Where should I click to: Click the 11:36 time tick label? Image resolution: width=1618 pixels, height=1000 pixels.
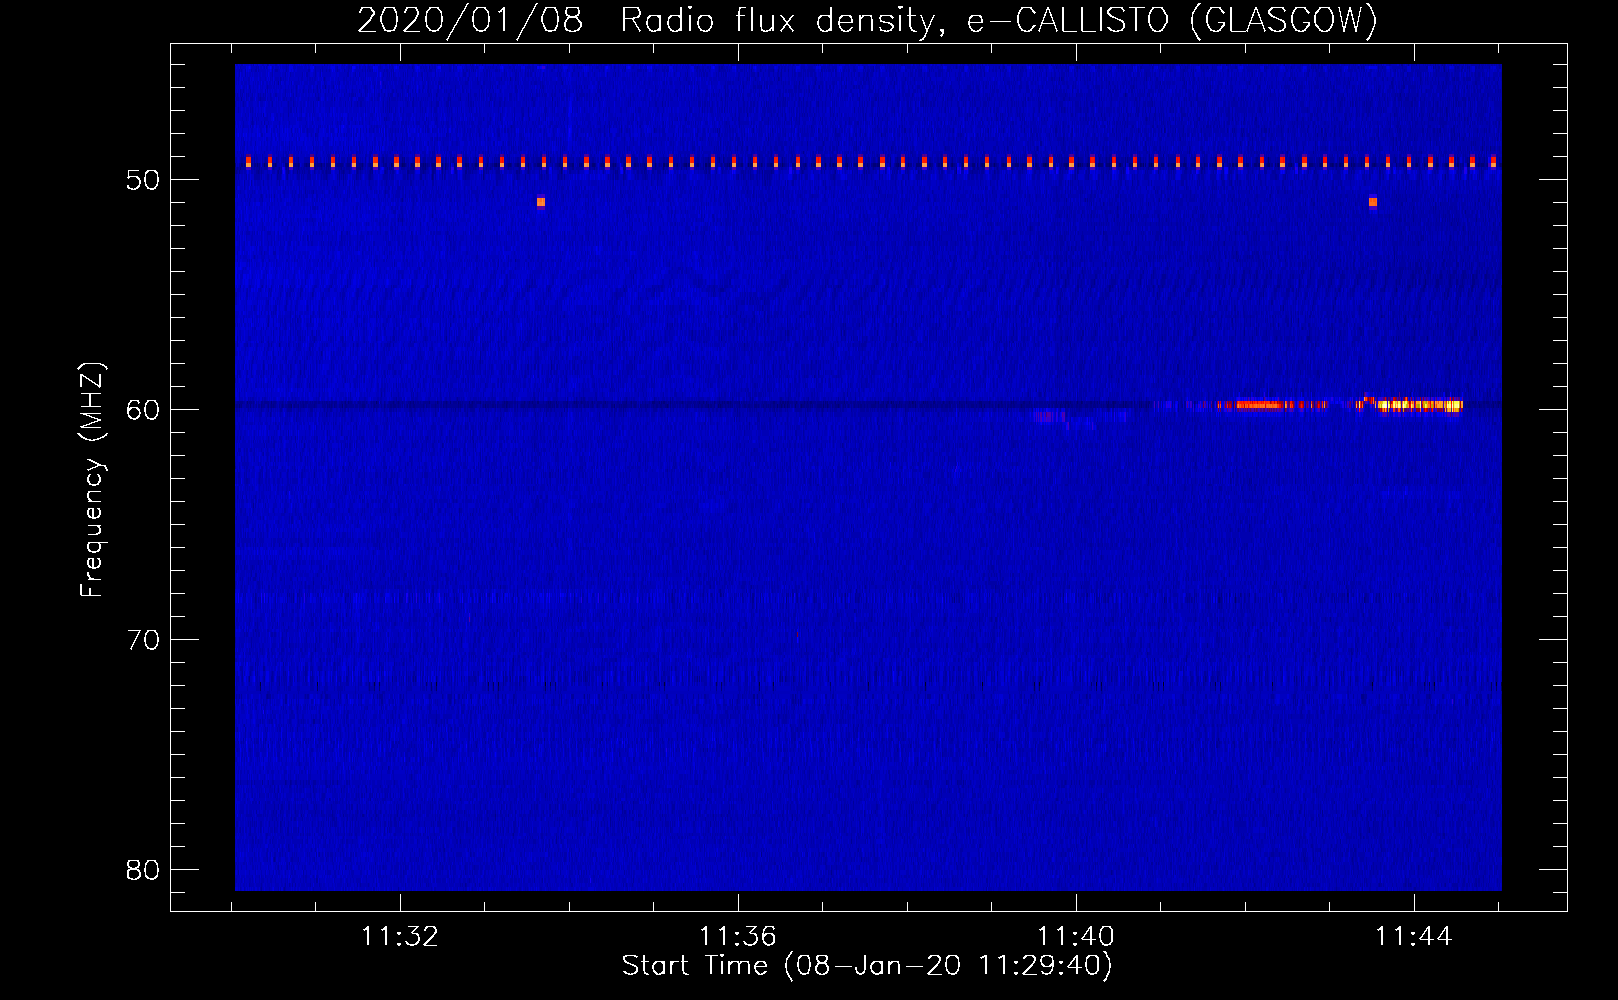tap(738, 937)
